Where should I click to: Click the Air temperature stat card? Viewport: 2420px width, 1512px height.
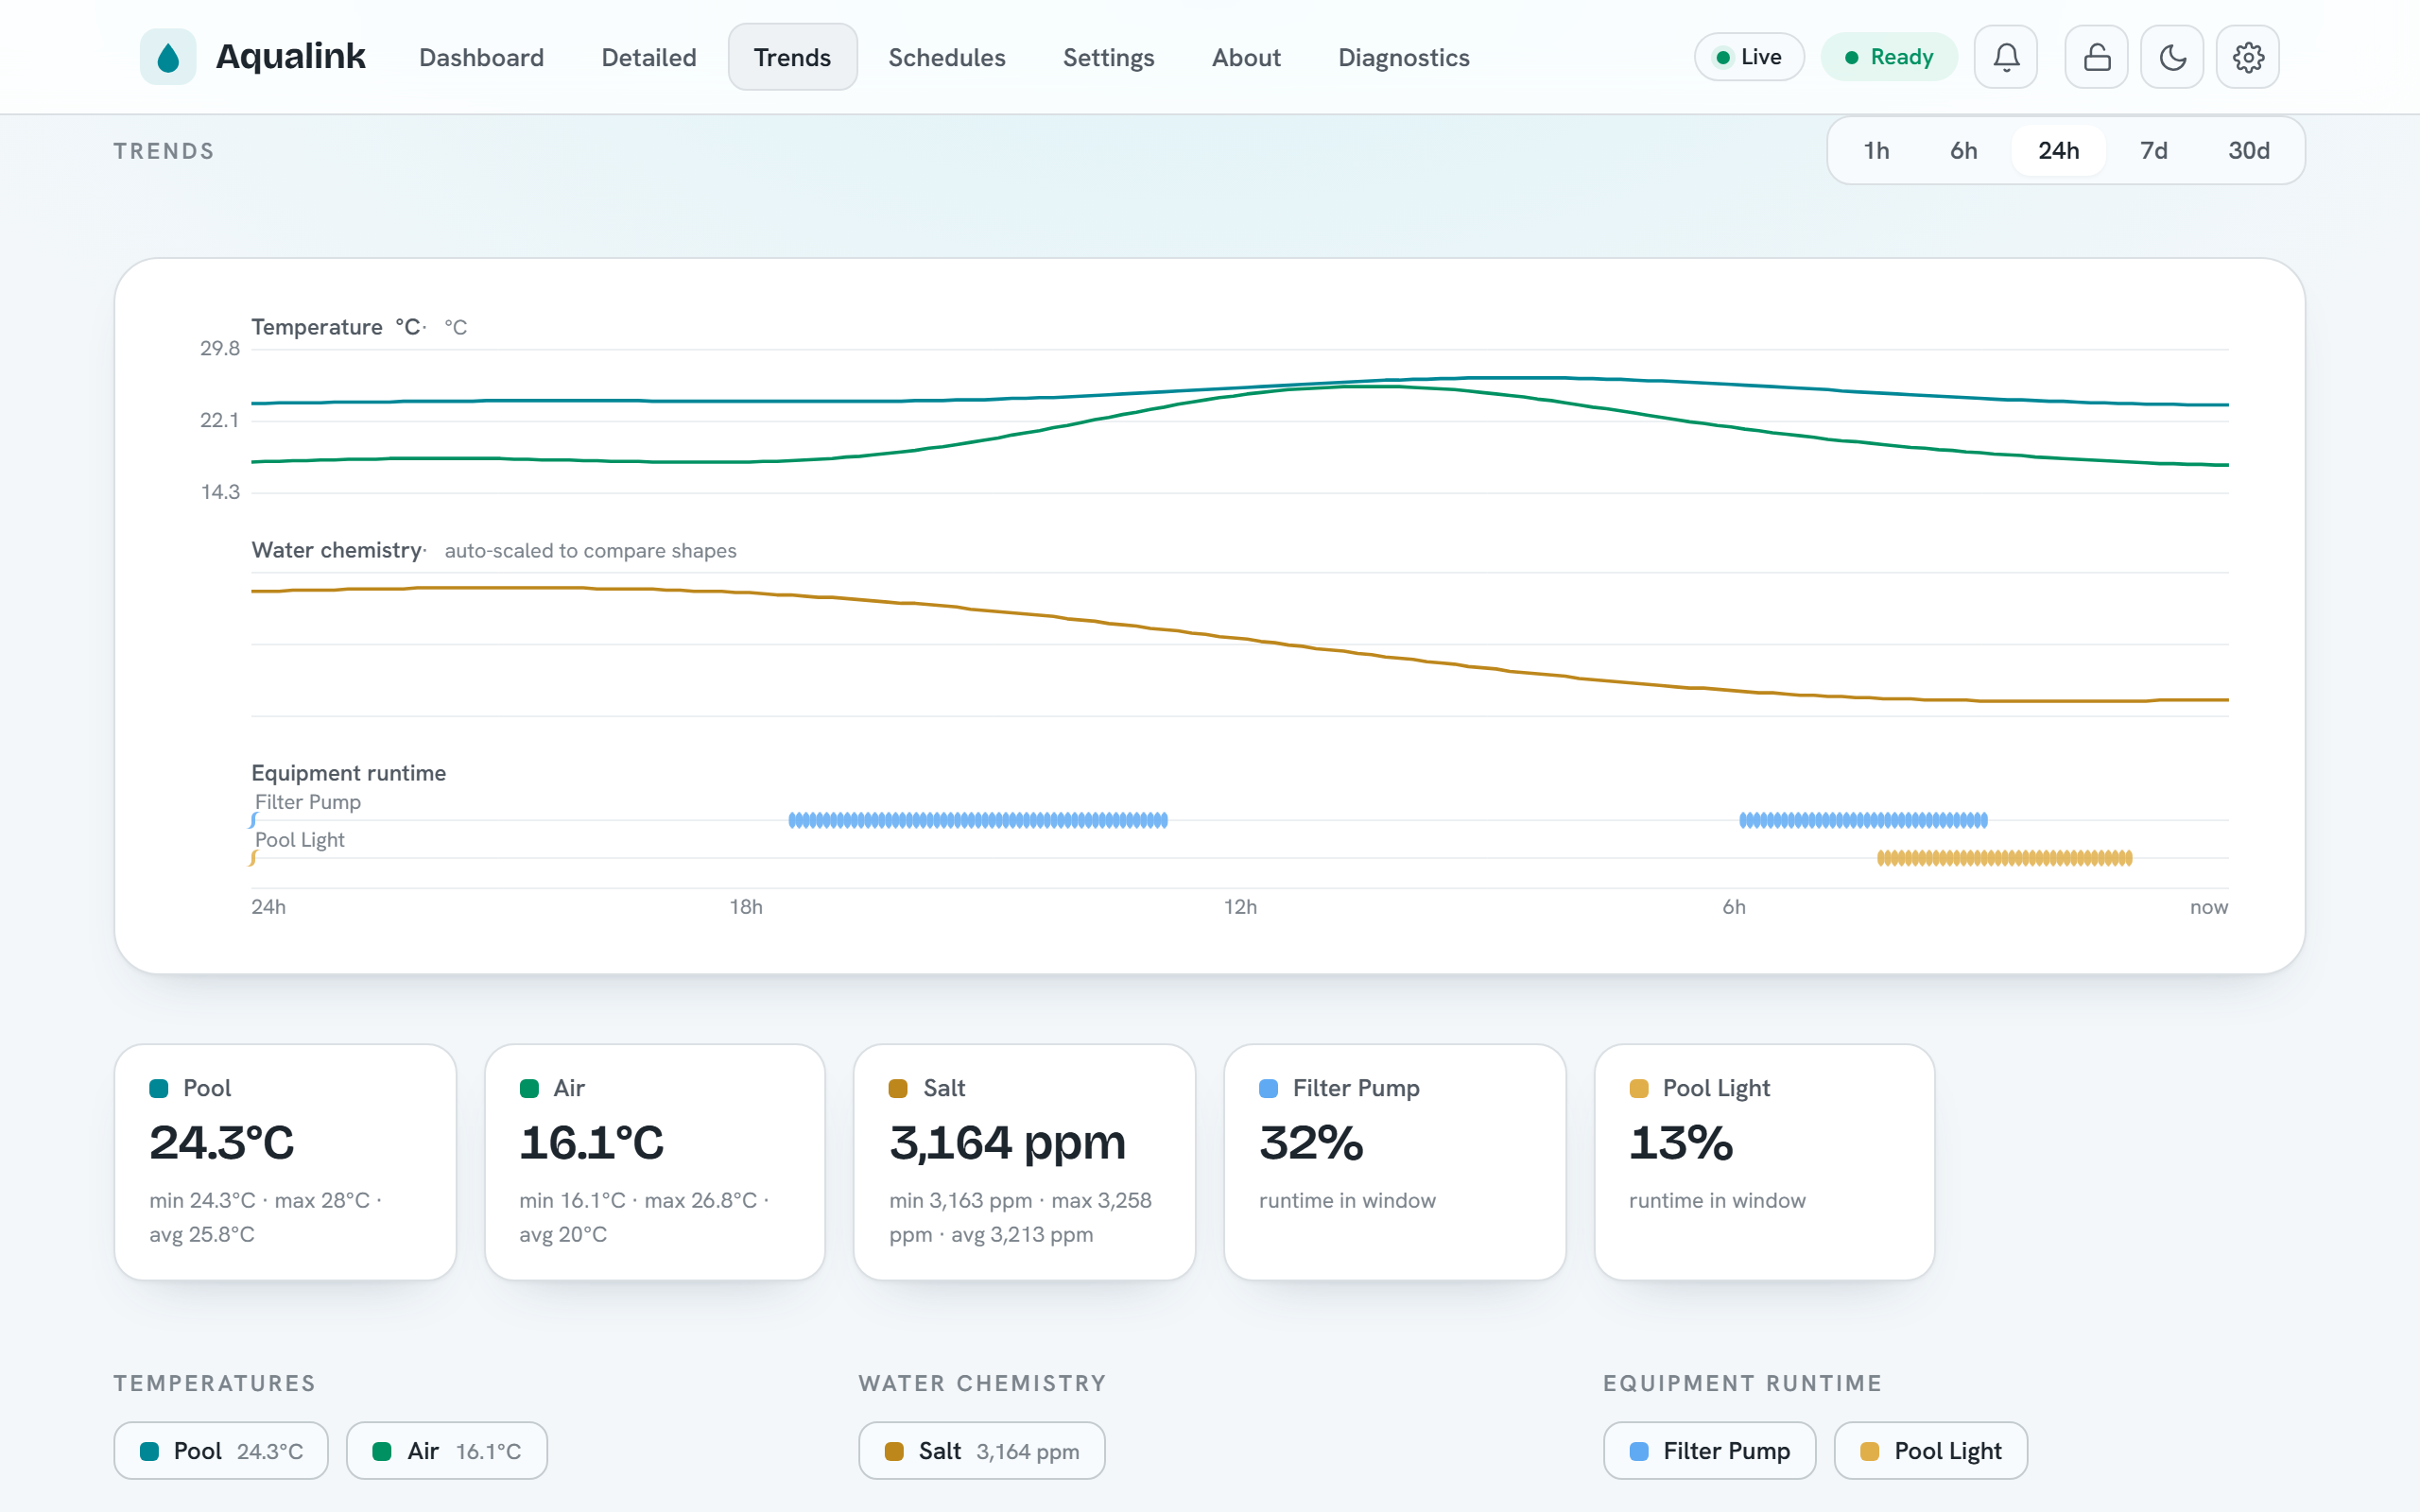pos(655,1162)
